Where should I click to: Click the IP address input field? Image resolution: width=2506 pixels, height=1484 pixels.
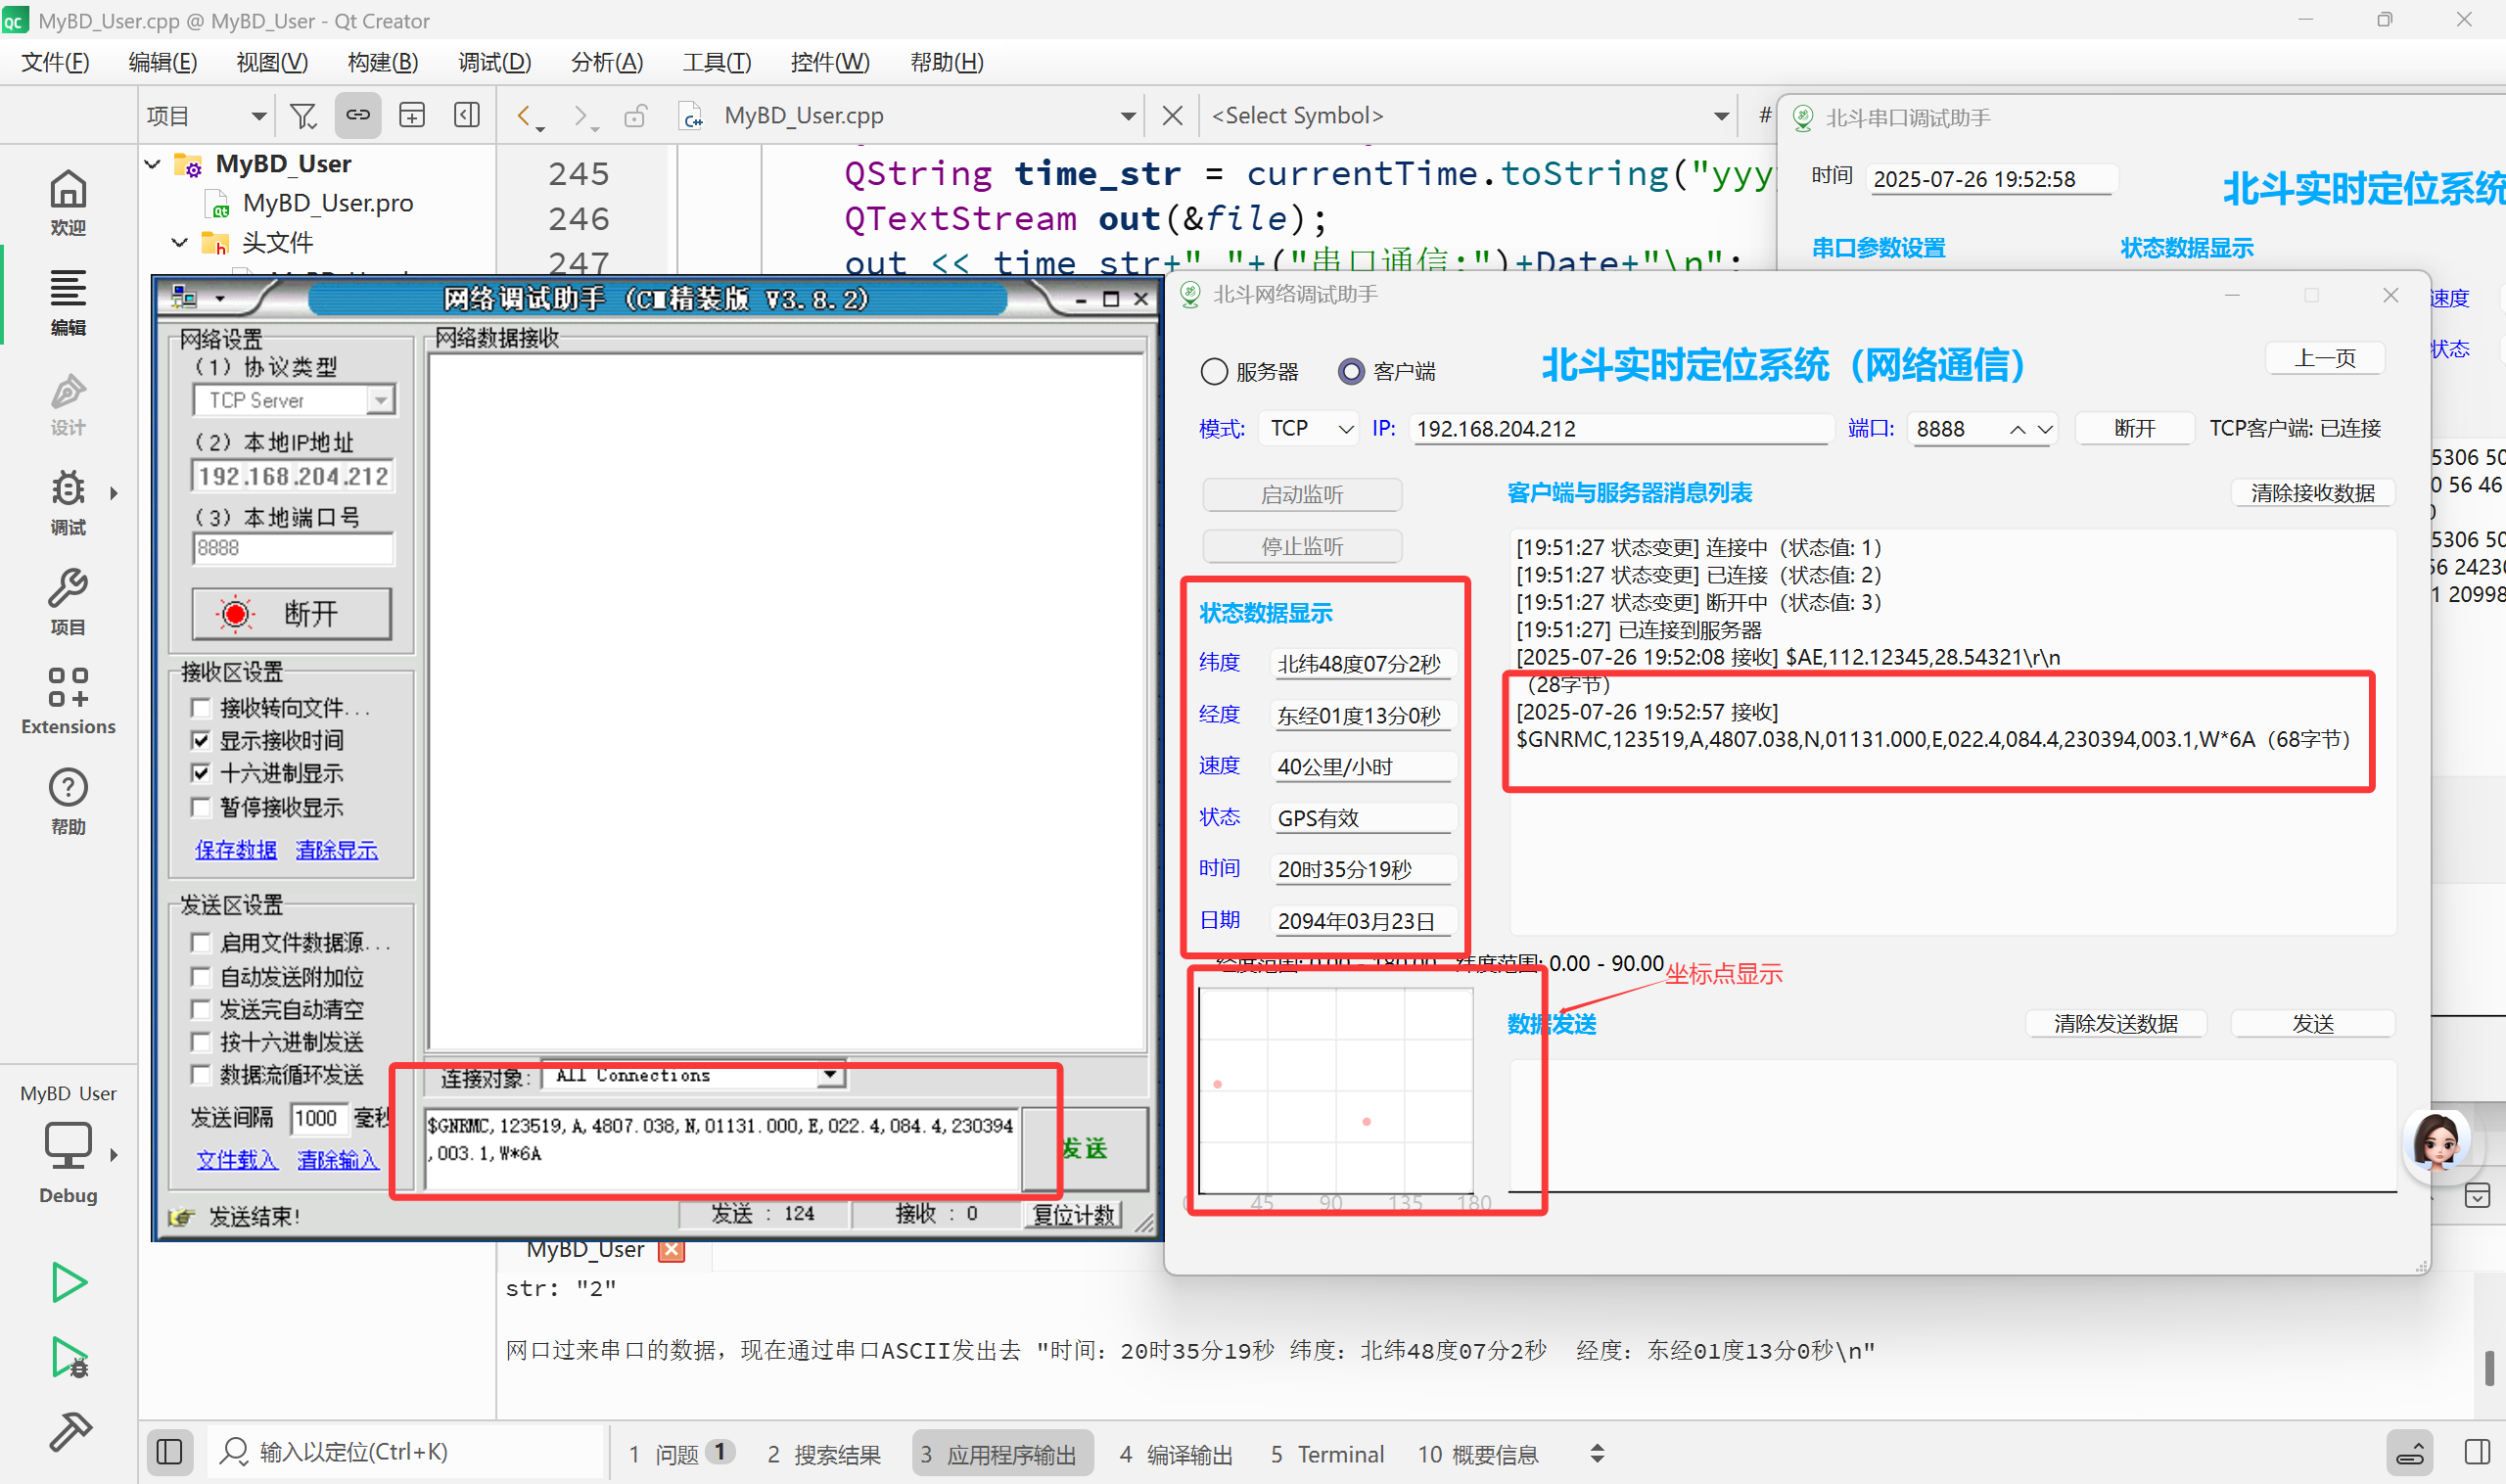click(x=1620, y=429)
